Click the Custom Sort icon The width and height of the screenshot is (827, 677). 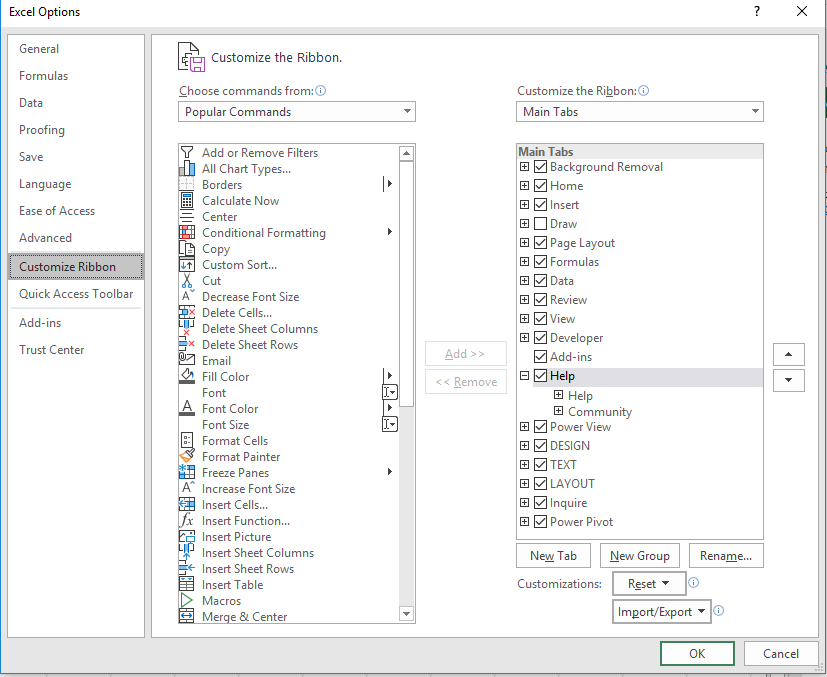click(187, 265)
